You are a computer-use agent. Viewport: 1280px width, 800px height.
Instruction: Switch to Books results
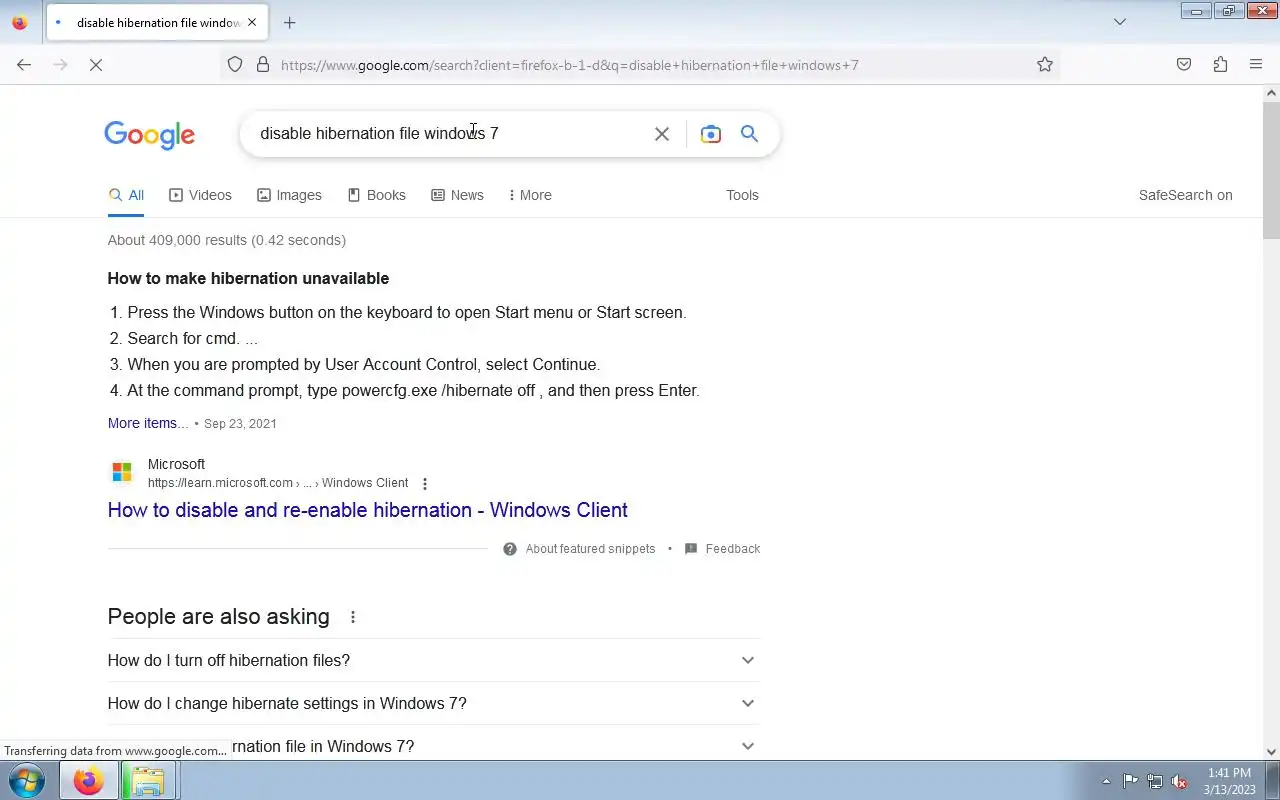coord(376,195)
